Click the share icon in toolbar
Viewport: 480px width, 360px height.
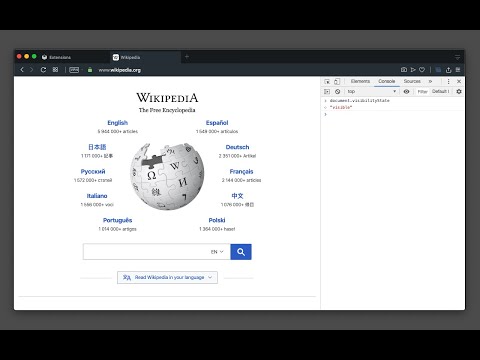point(449,70)
